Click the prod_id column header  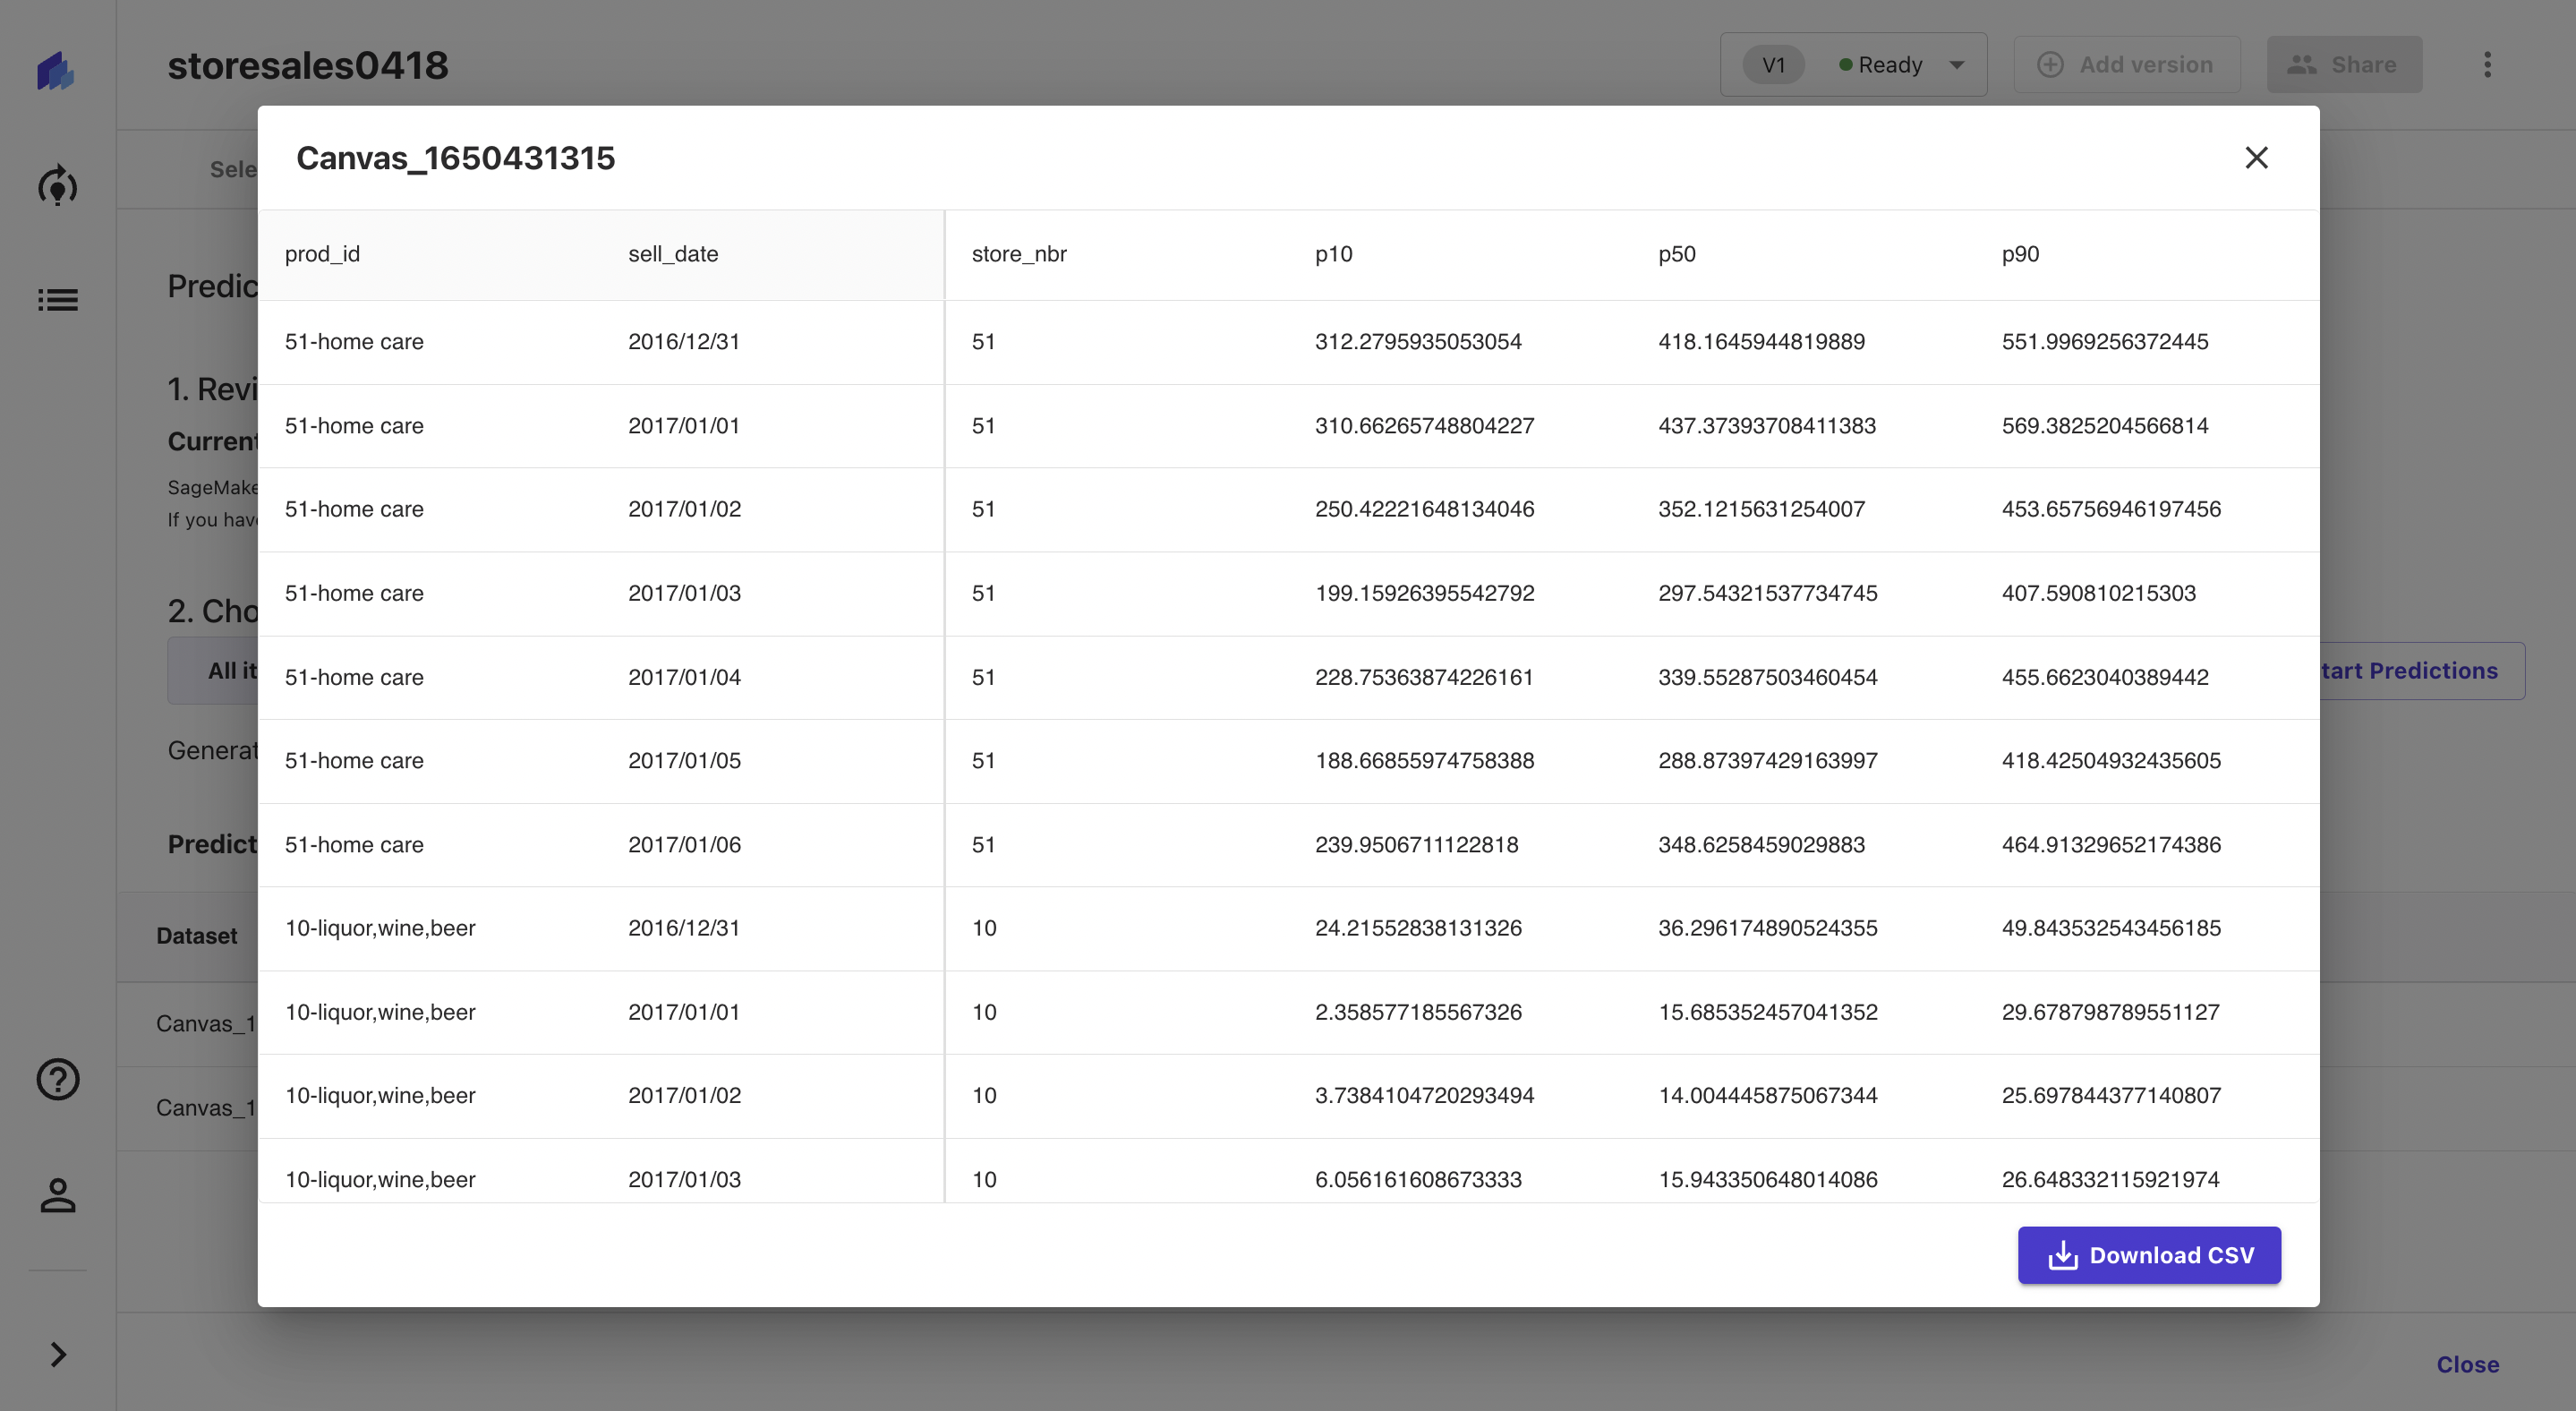click(x=322, y=254)
